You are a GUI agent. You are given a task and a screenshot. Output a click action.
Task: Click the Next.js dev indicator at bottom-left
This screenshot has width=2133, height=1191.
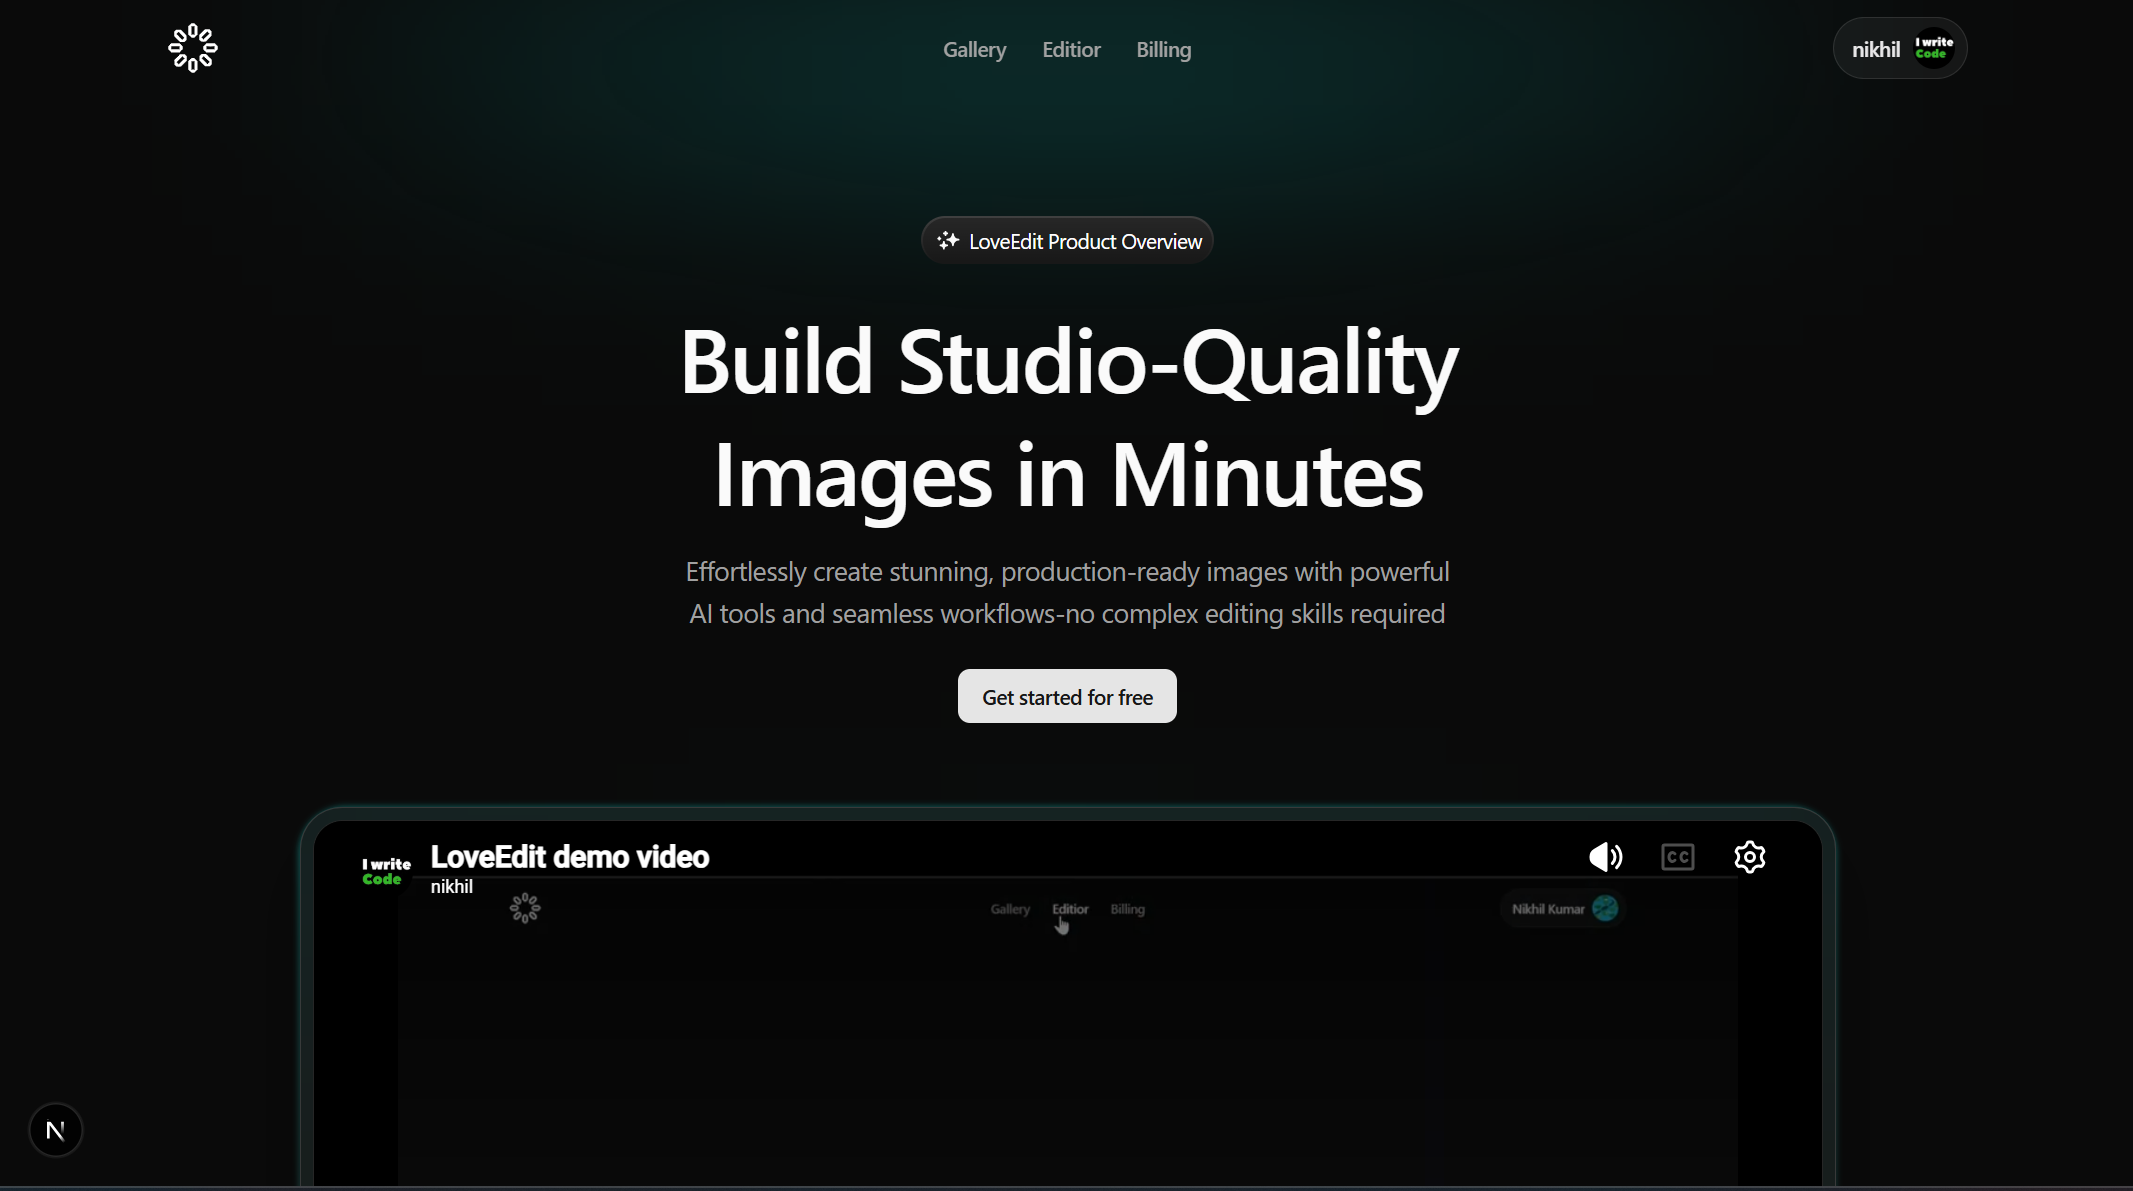click(x=55, y=1129)
